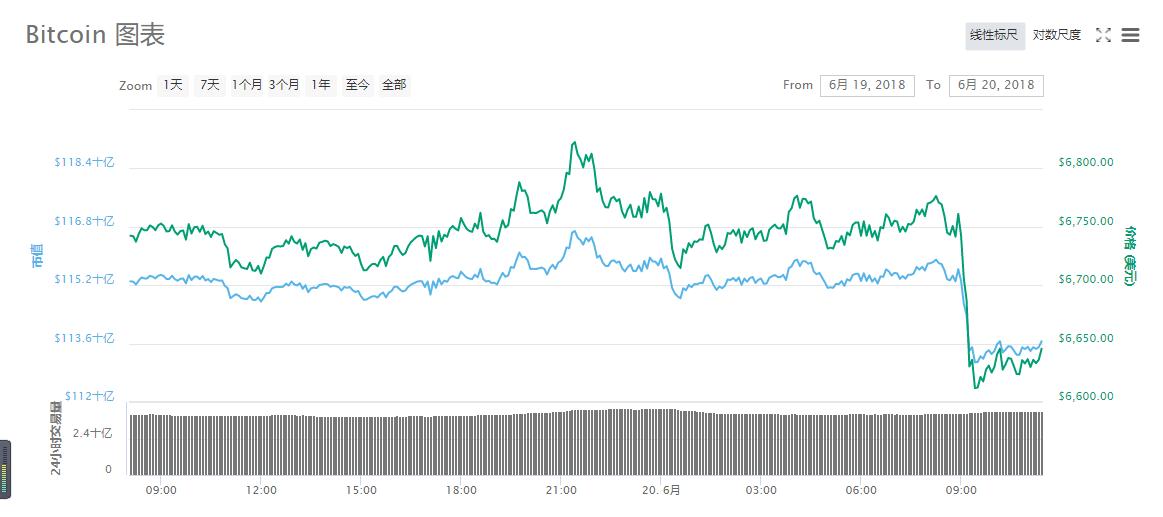Show year-to-date with 至今
The width and height of the screenshot is (1163, 517).
(x=357, y=85)
